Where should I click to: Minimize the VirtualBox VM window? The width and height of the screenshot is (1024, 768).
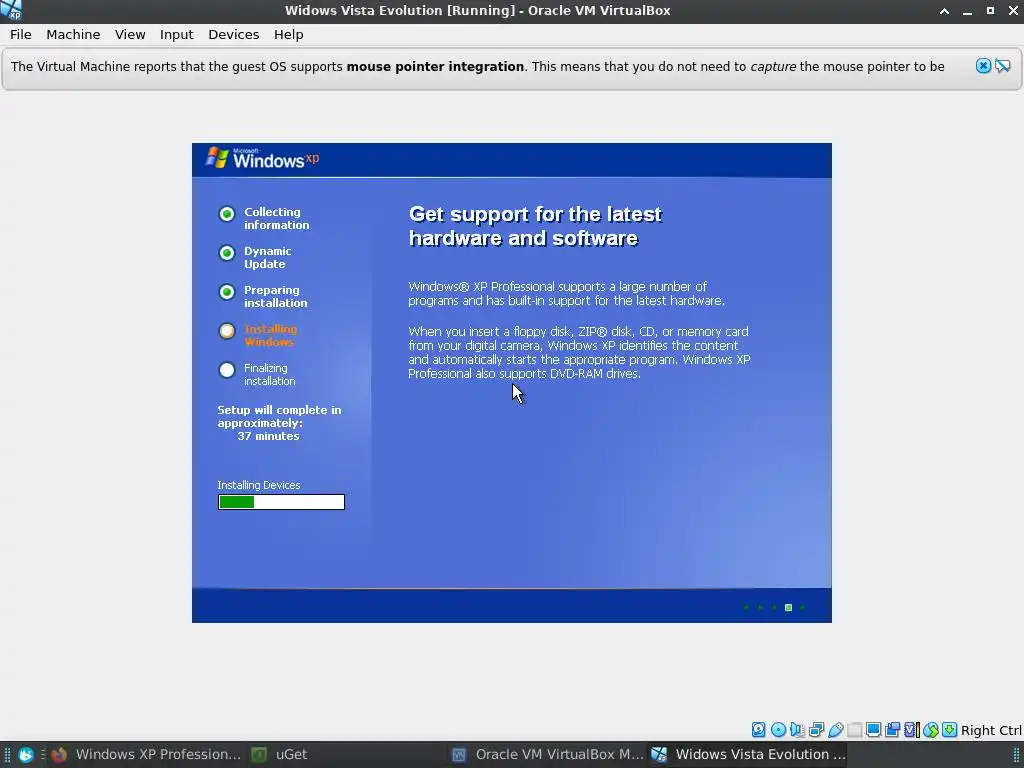967,11
